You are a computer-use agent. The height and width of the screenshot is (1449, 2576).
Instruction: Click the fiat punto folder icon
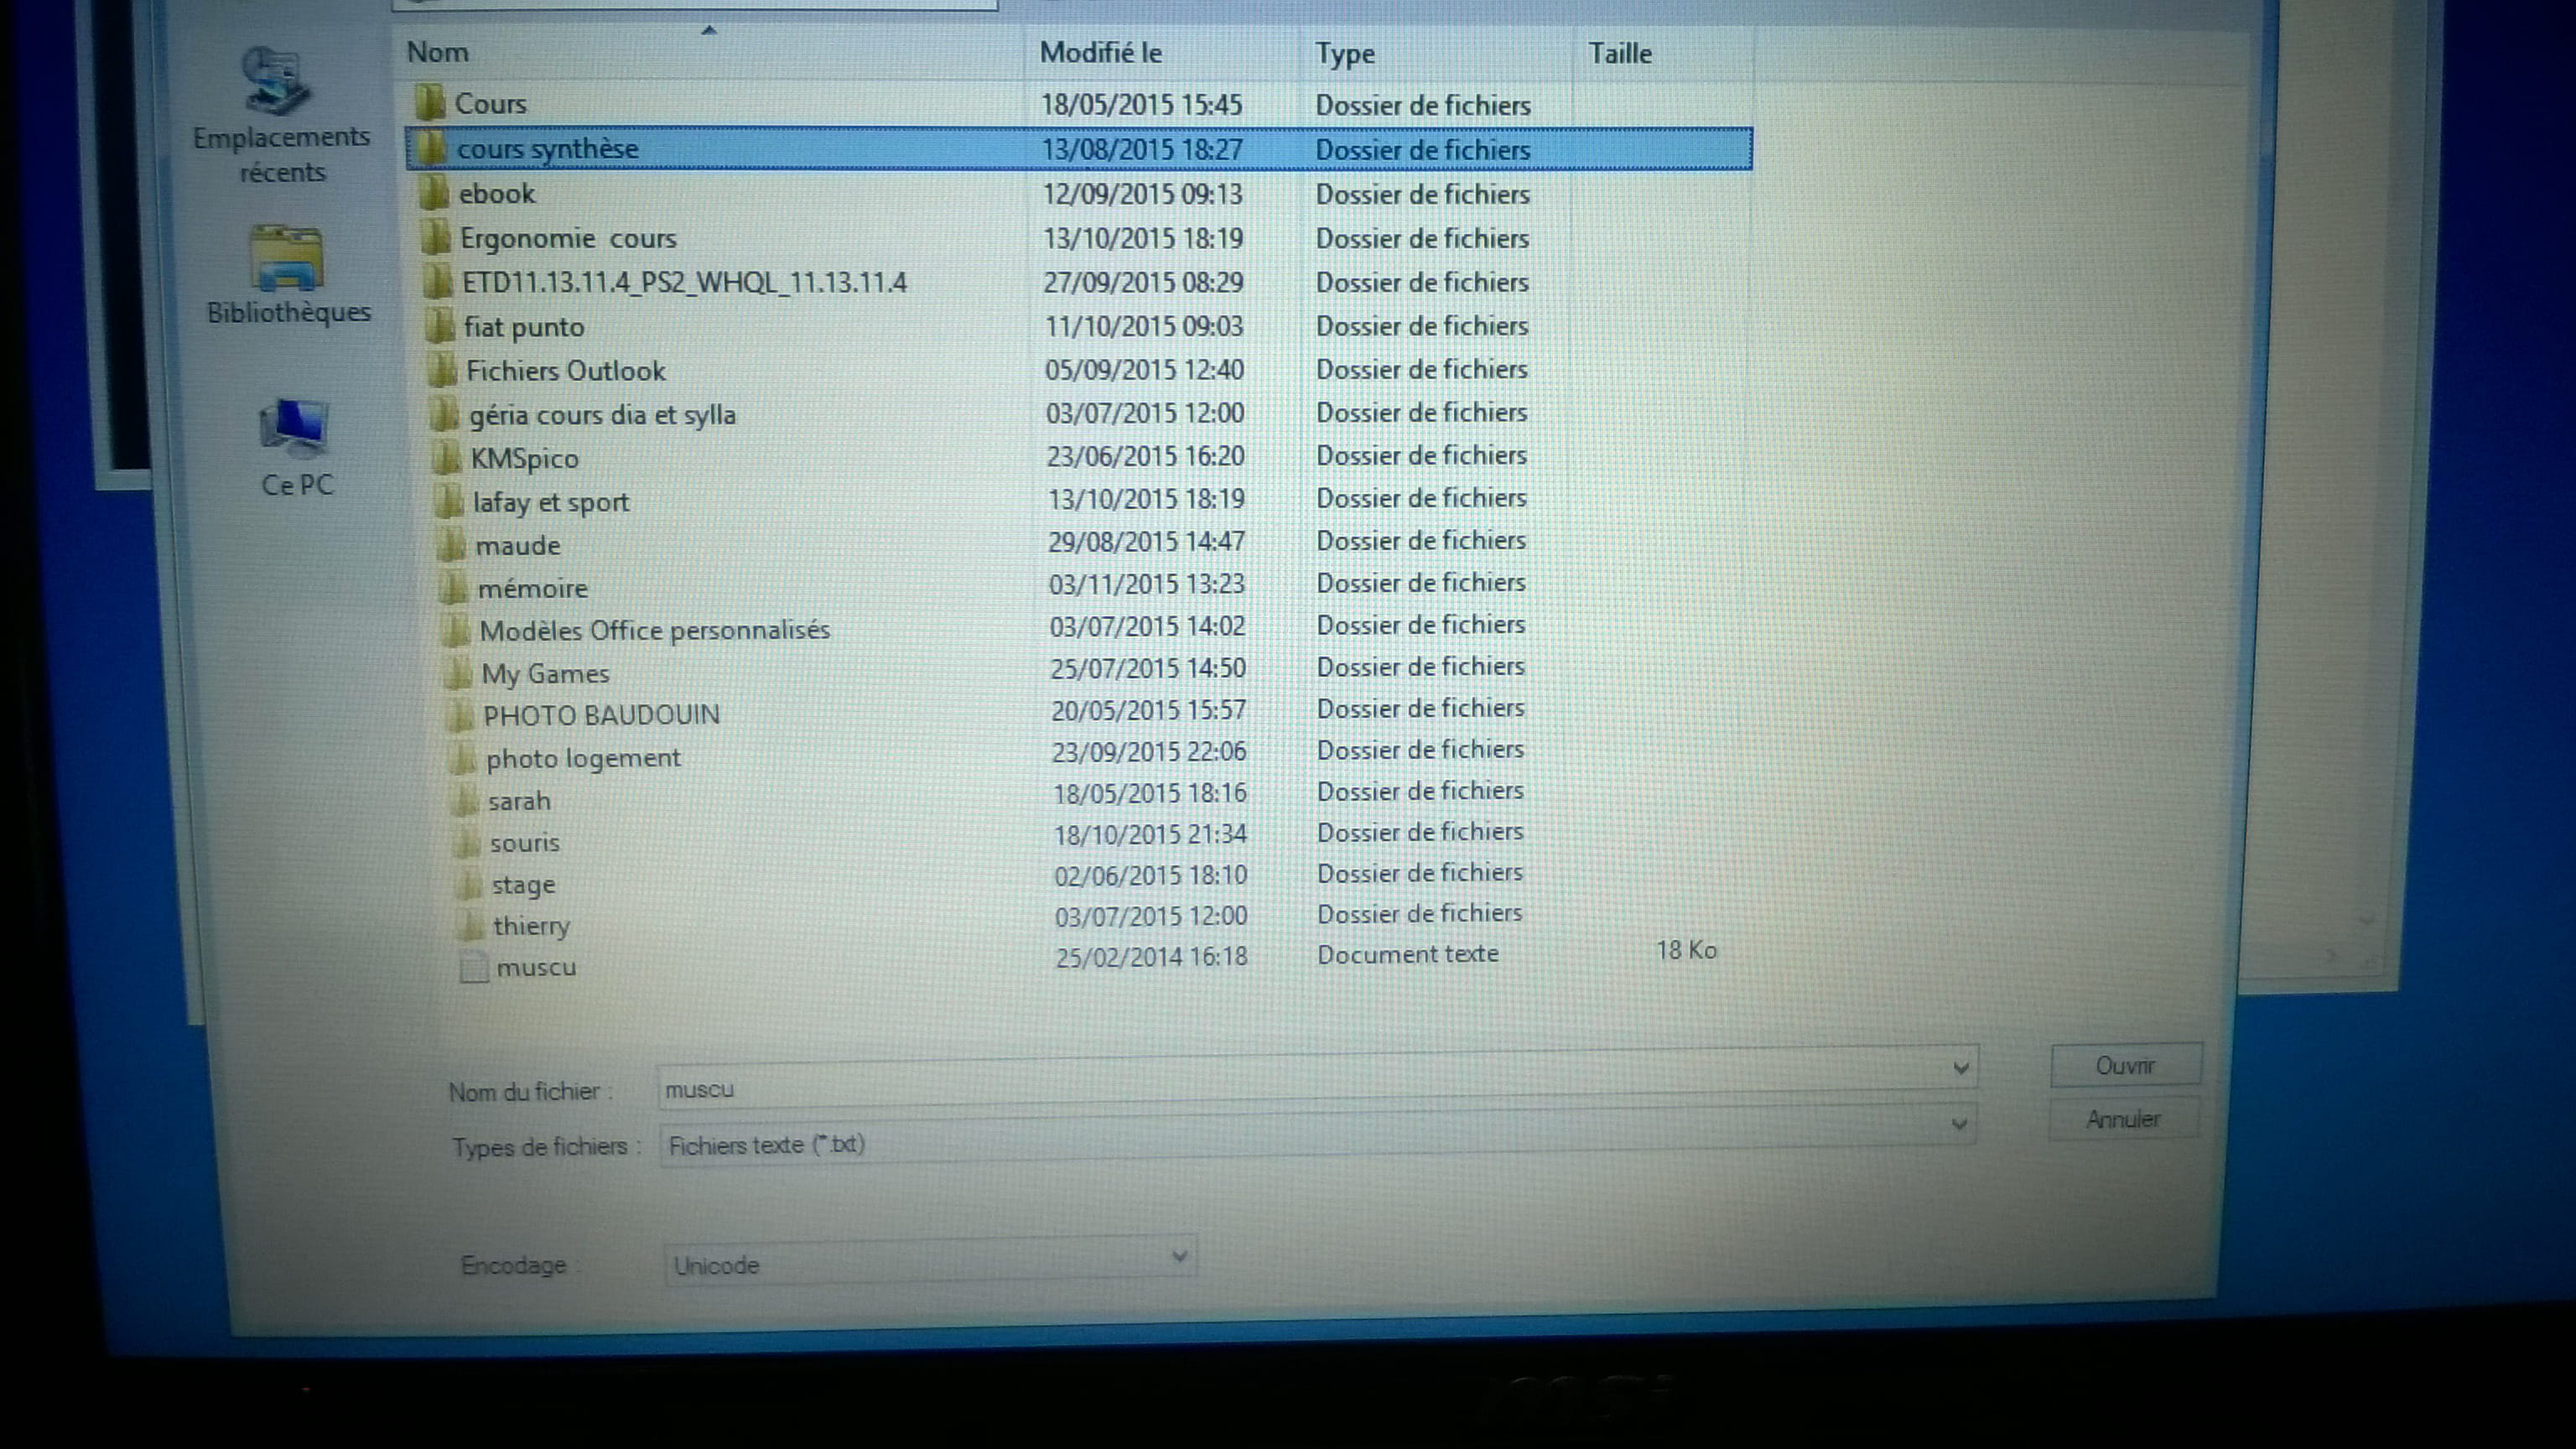(x=440, y=326)
